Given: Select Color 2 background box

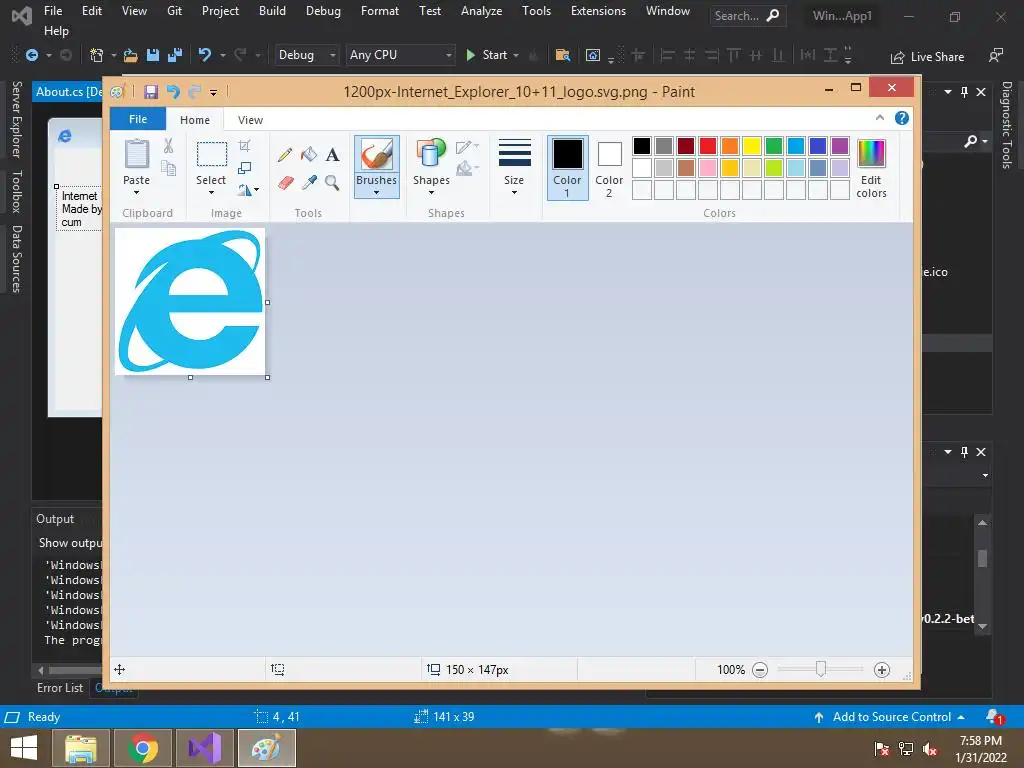Looking at the screenshot, I should click(609, 168).
